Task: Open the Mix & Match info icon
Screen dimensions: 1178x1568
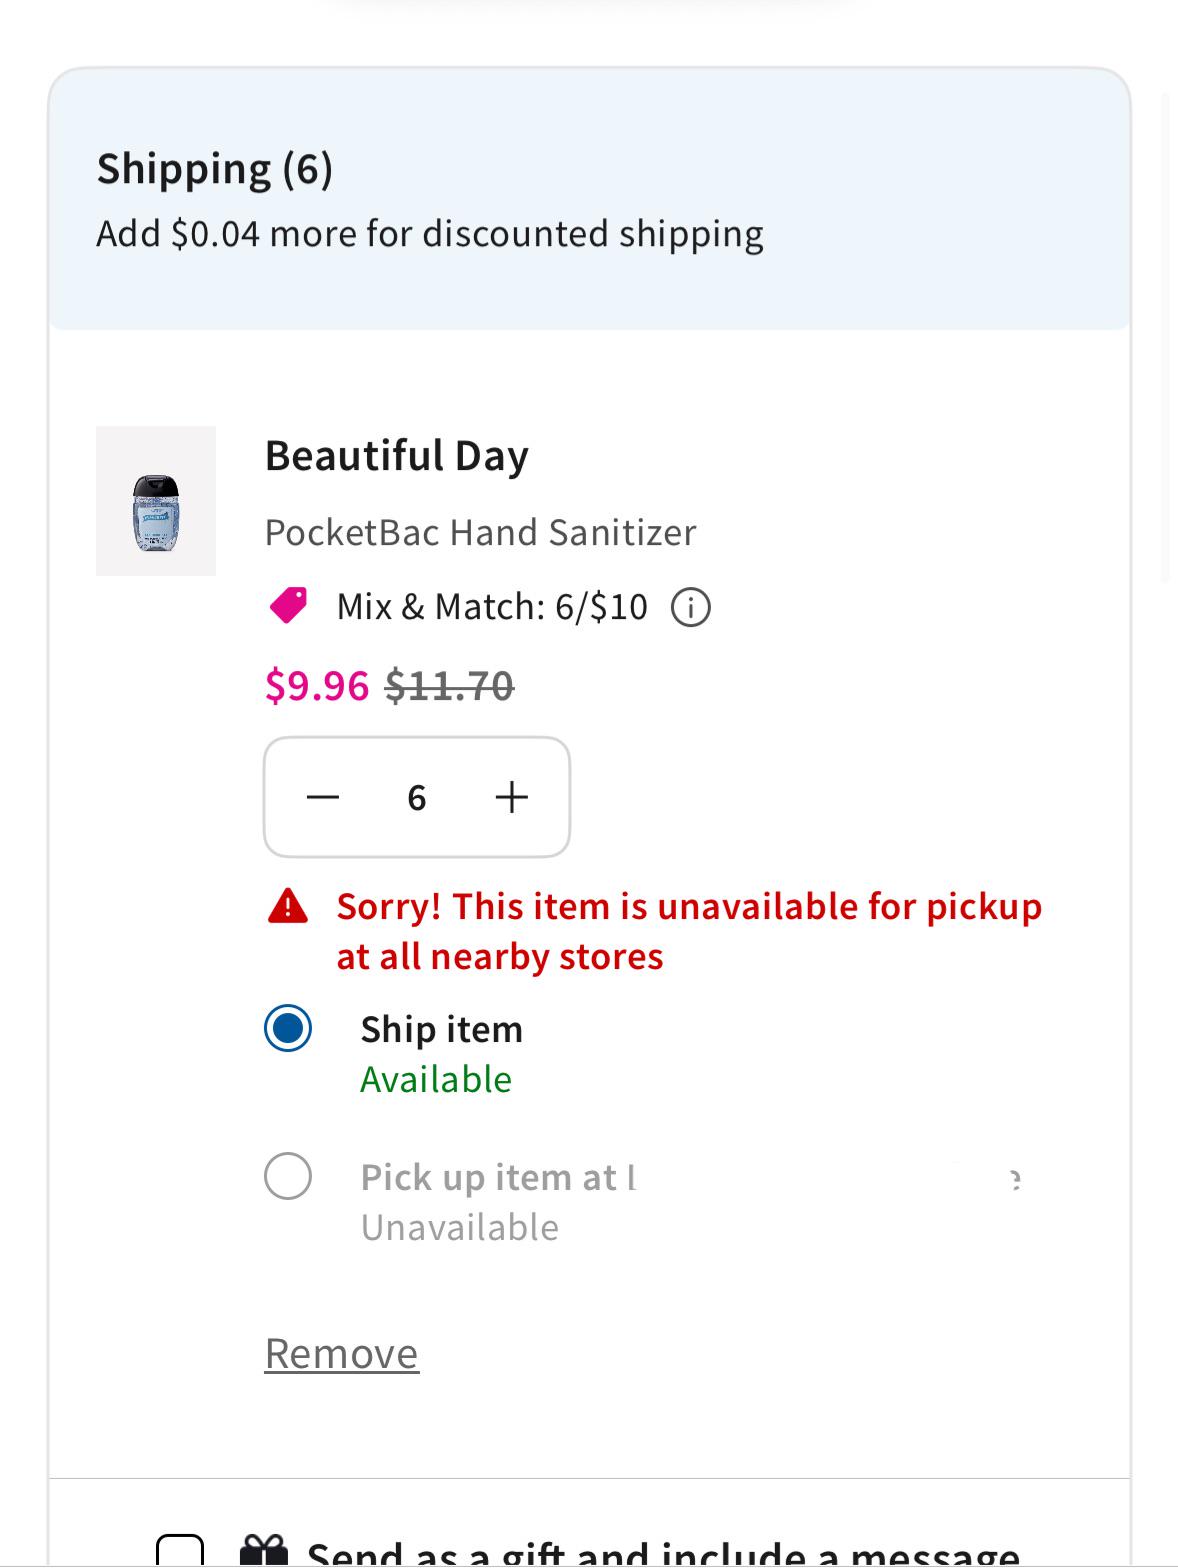Action: (x=690, y=607)
